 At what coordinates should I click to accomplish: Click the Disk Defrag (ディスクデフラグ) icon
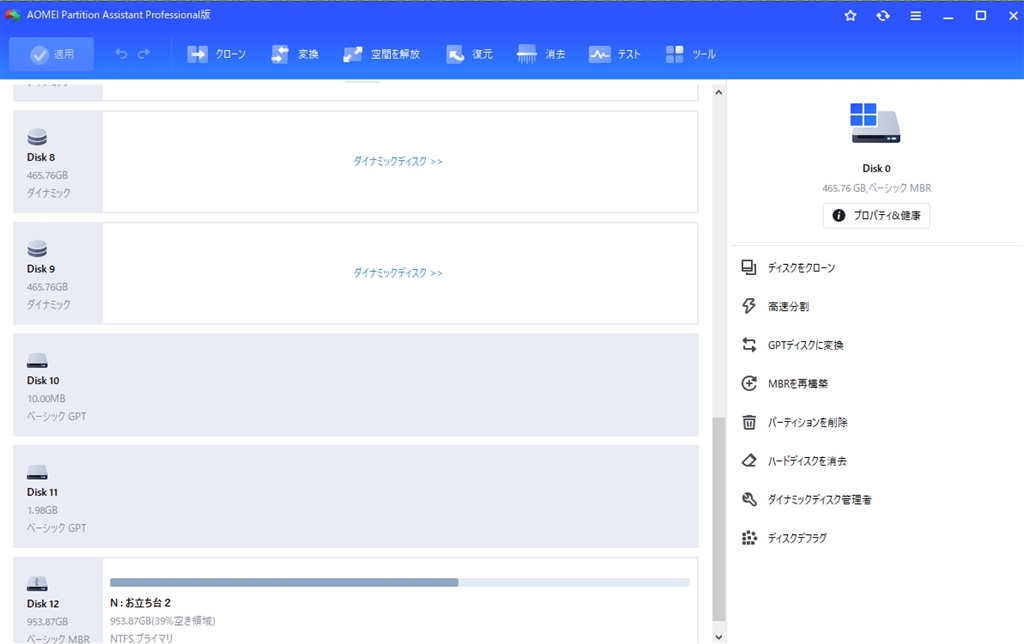point(749,538)
